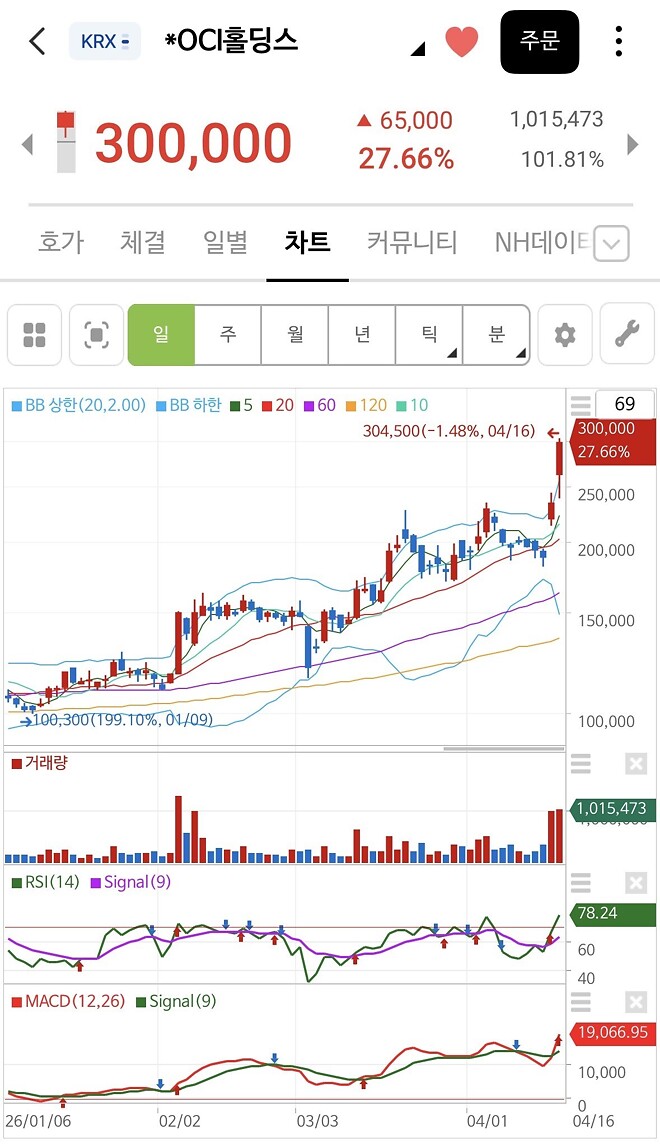Viewport: 660px width, 1144px height.
Task: Close the 거래량 volume panel
Action: click(636, 764)
